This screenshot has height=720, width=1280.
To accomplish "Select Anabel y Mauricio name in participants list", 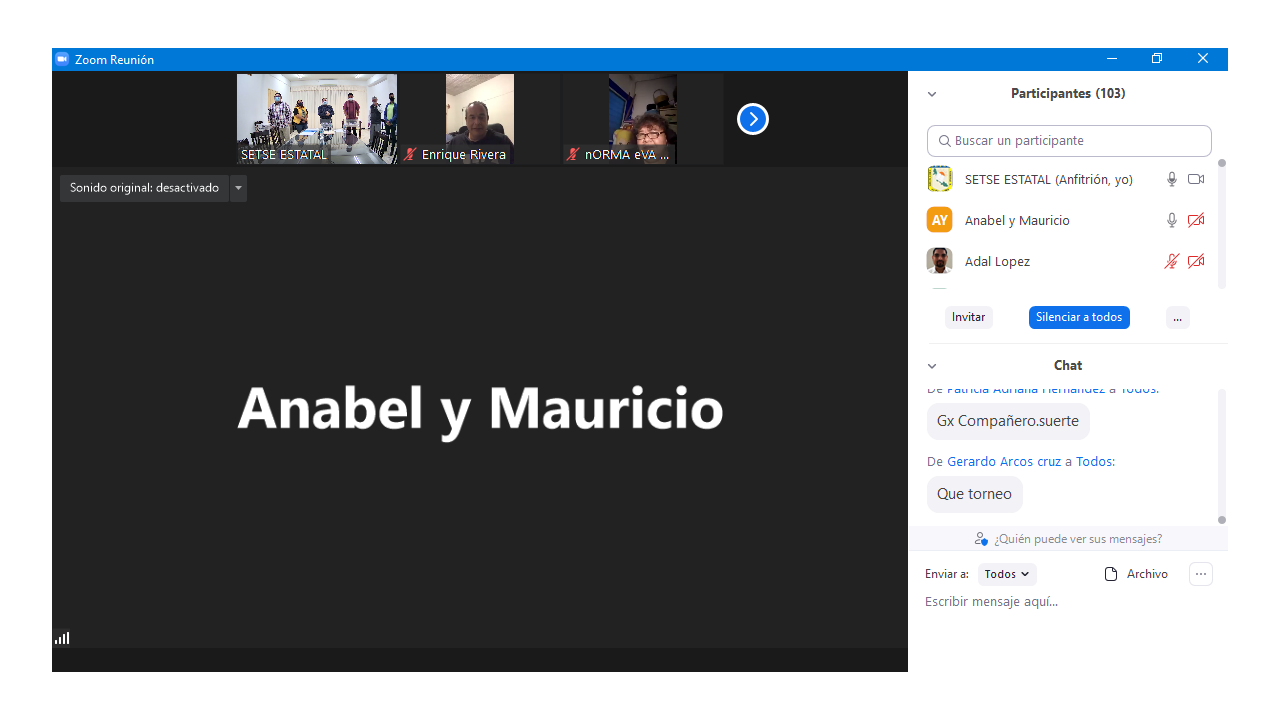I will (x=1017, y=220).
